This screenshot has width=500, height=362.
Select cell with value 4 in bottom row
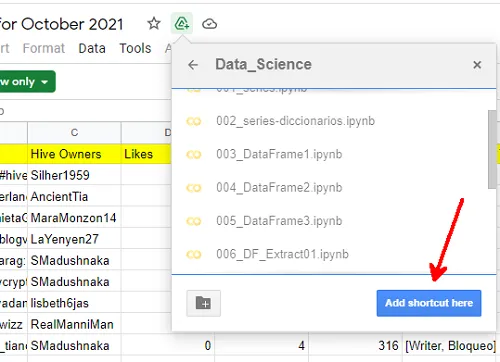click(262, 346)
